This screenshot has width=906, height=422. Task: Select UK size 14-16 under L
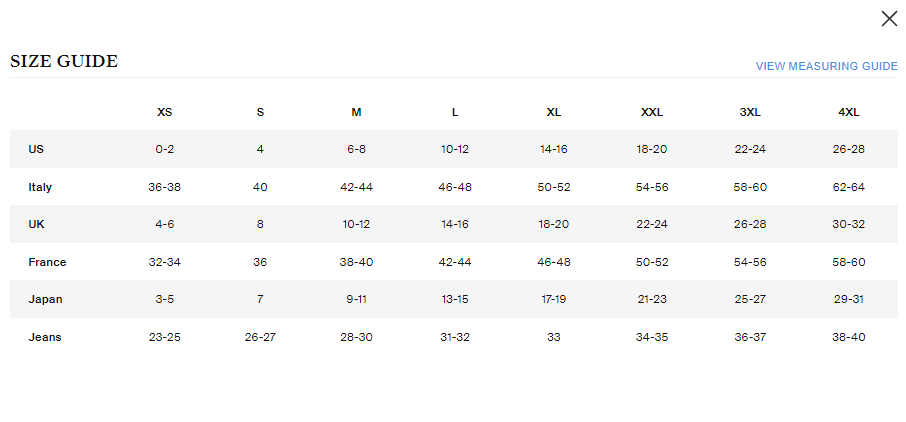click(455, 224)
